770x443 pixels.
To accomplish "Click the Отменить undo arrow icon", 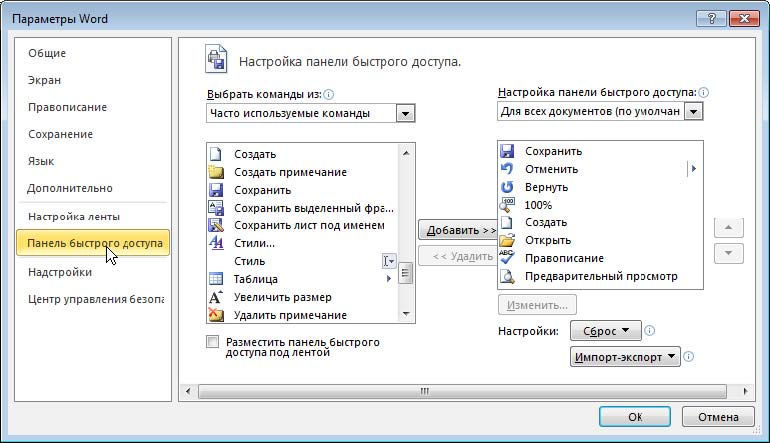I will 507,169.
